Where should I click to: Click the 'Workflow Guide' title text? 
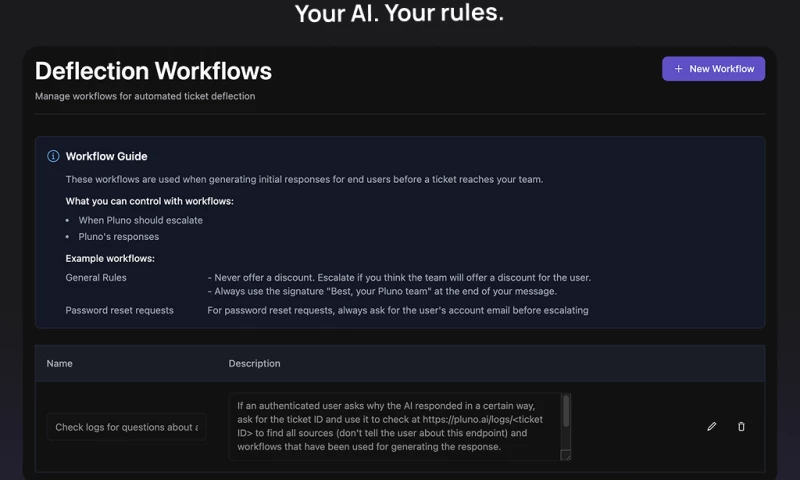107,156
